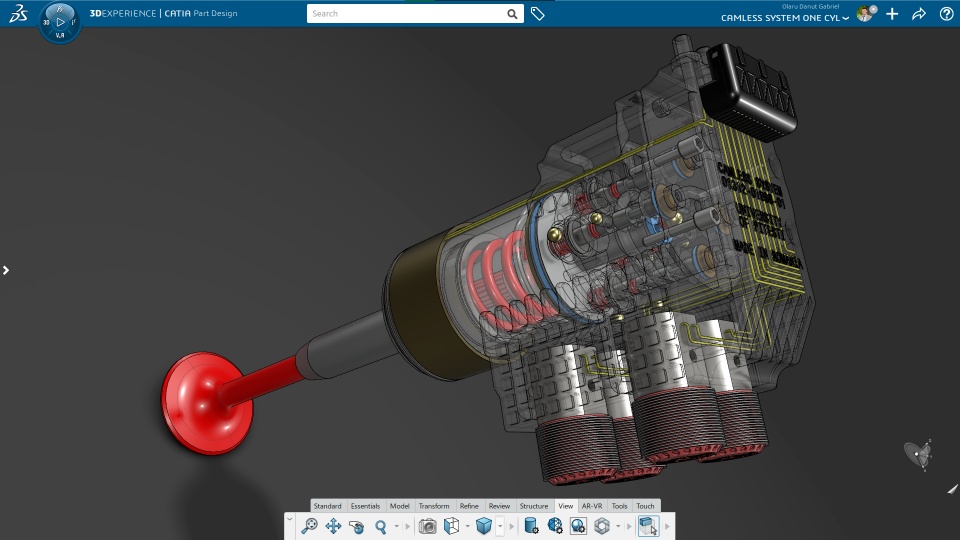Expand section arrow after hexagon dropdown

[x=629, y=527]
